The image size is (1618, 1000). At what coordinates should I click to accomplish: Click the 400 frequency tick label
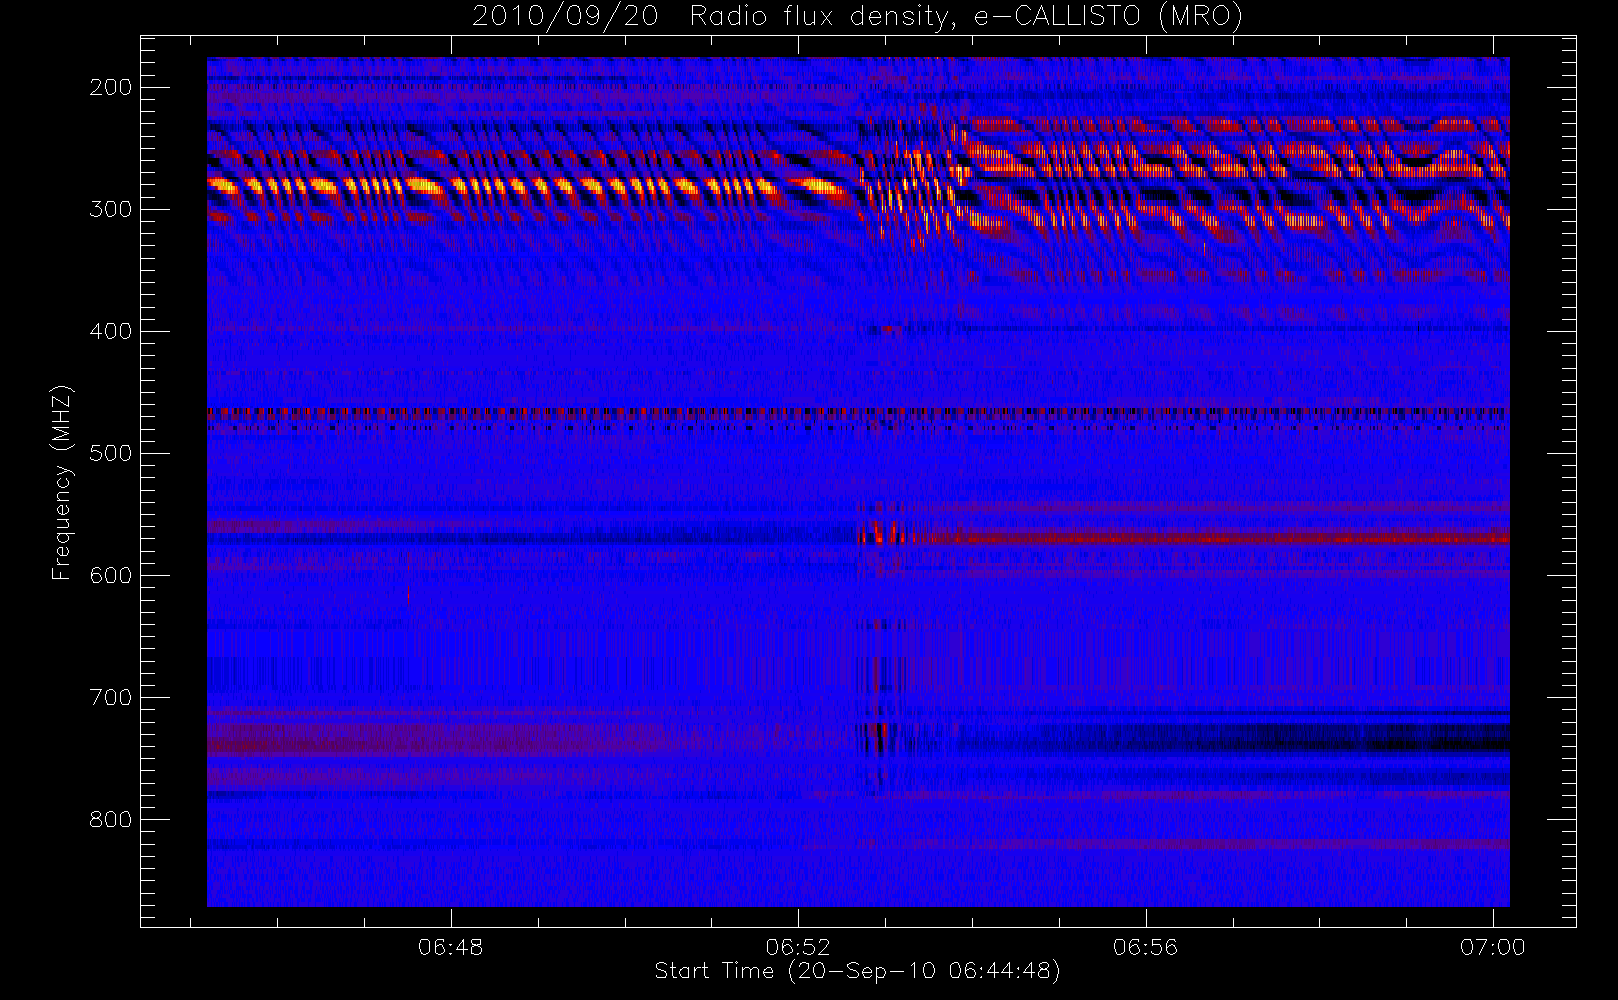pyautogui.click(x=111, y=331)
